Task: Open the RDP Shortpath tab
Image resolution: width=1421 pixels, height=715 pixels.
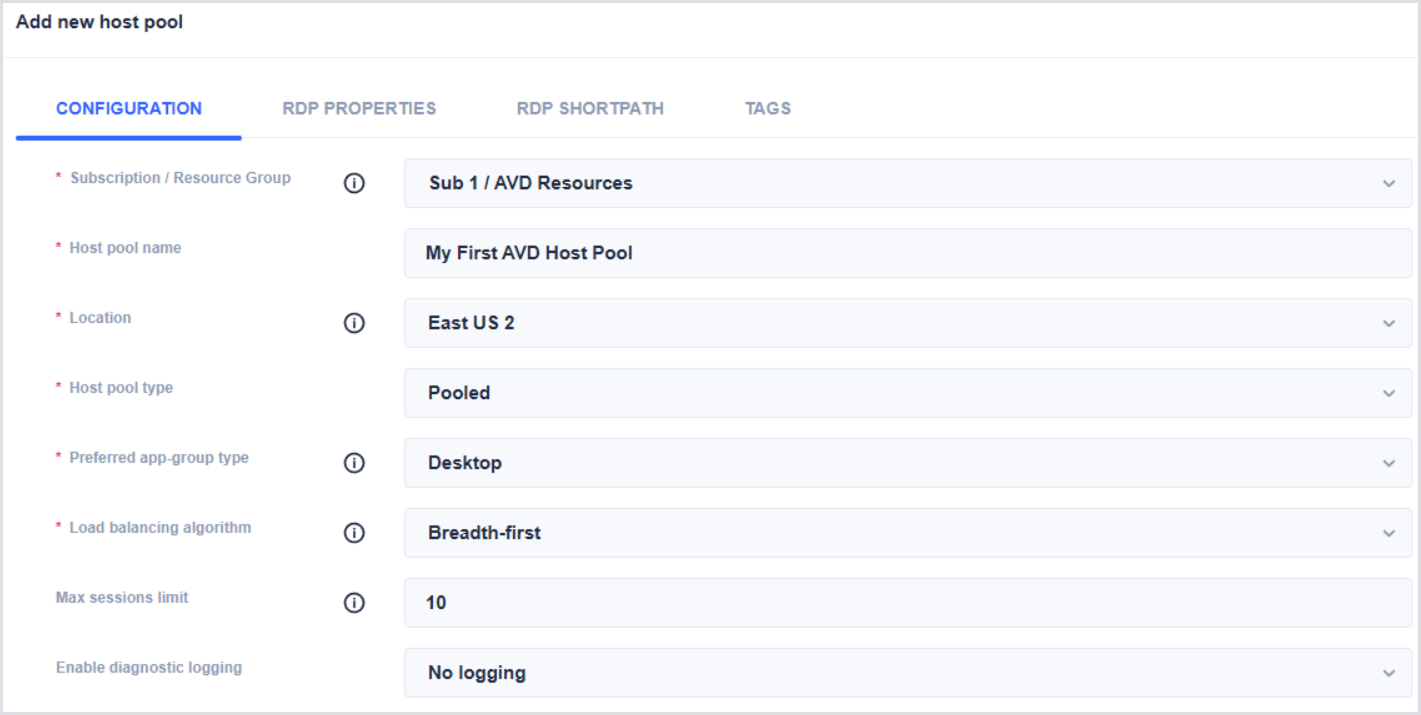Action: coord(590,109)
